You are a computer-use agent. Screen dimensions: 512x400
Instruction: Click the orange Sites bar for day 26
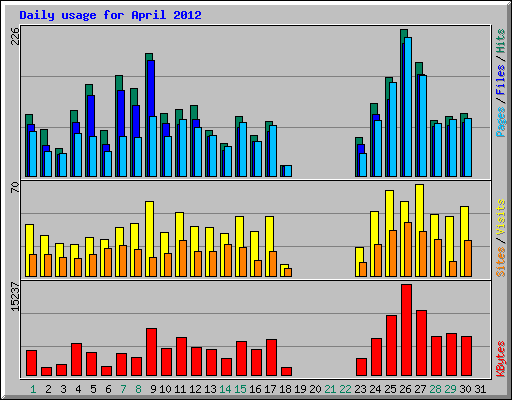click(x=408, y=249)
